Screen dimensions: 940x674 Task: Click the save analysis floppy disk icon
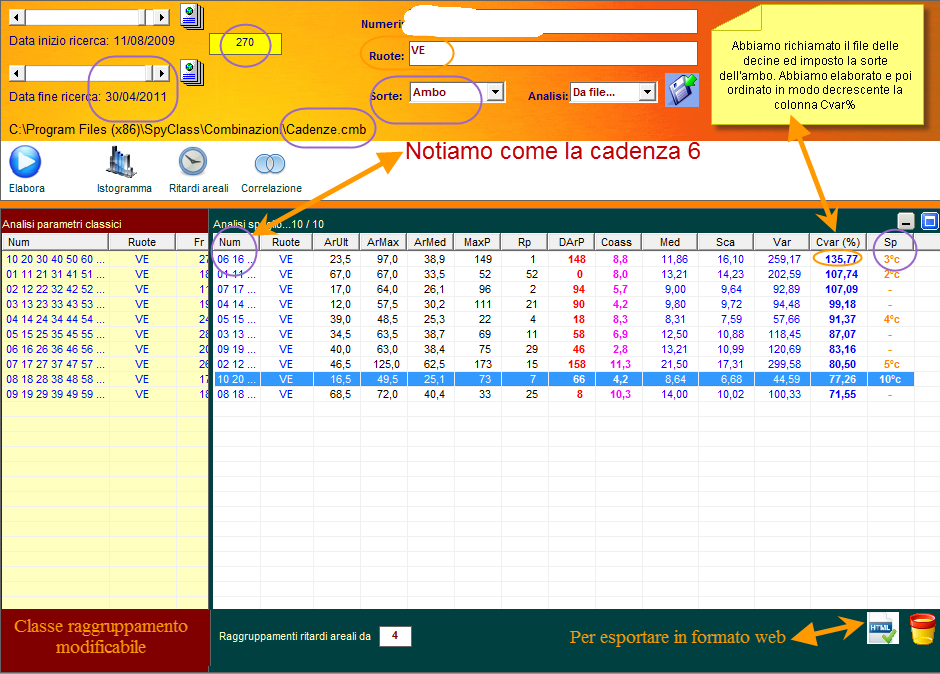point(682,90)
